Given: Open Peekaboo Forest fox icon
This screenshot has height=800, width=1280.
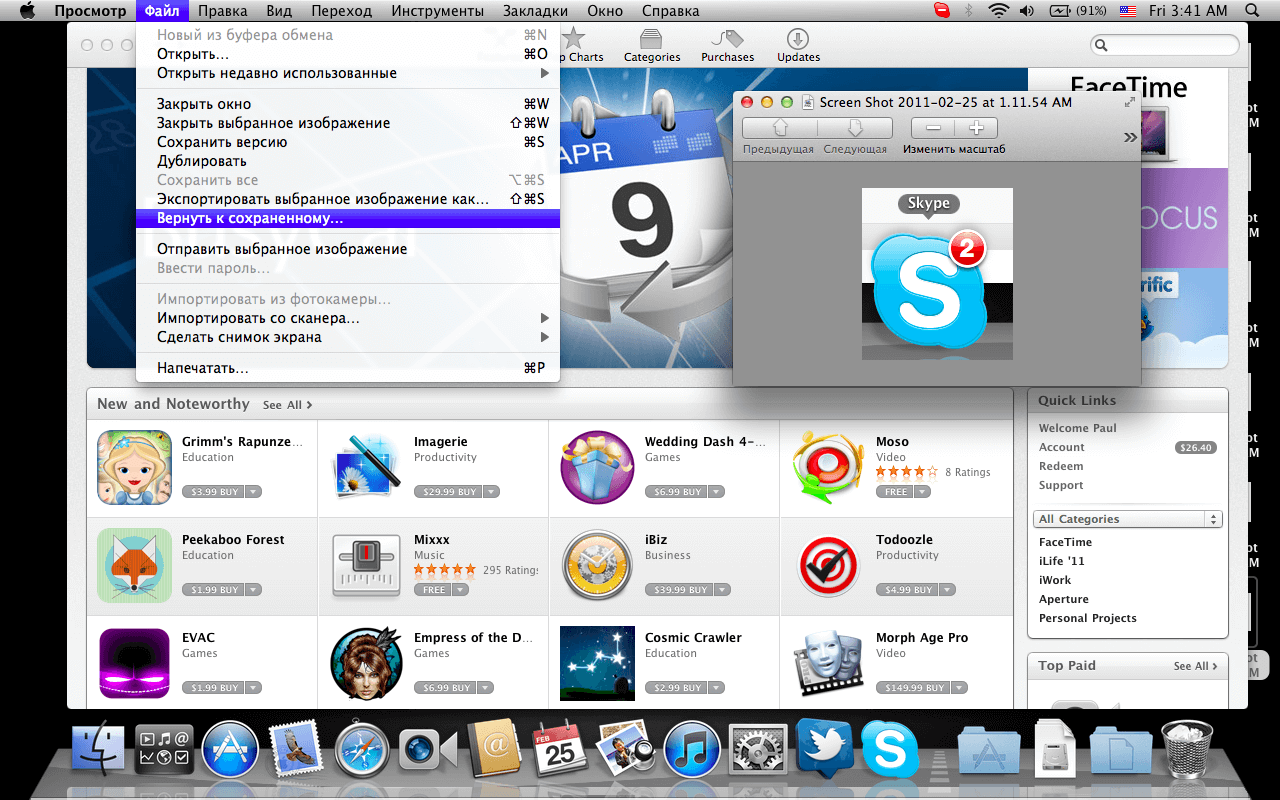Looking at the screenshot, I should point(135,565).
